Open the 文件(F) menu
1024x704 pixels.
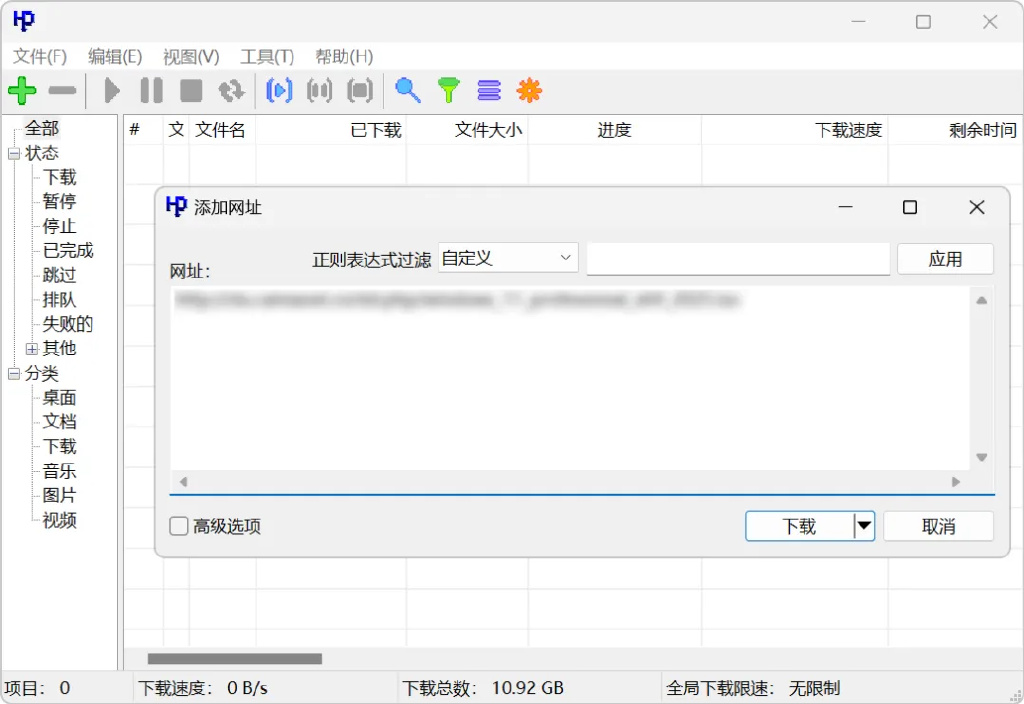click(x=40, y=57)
